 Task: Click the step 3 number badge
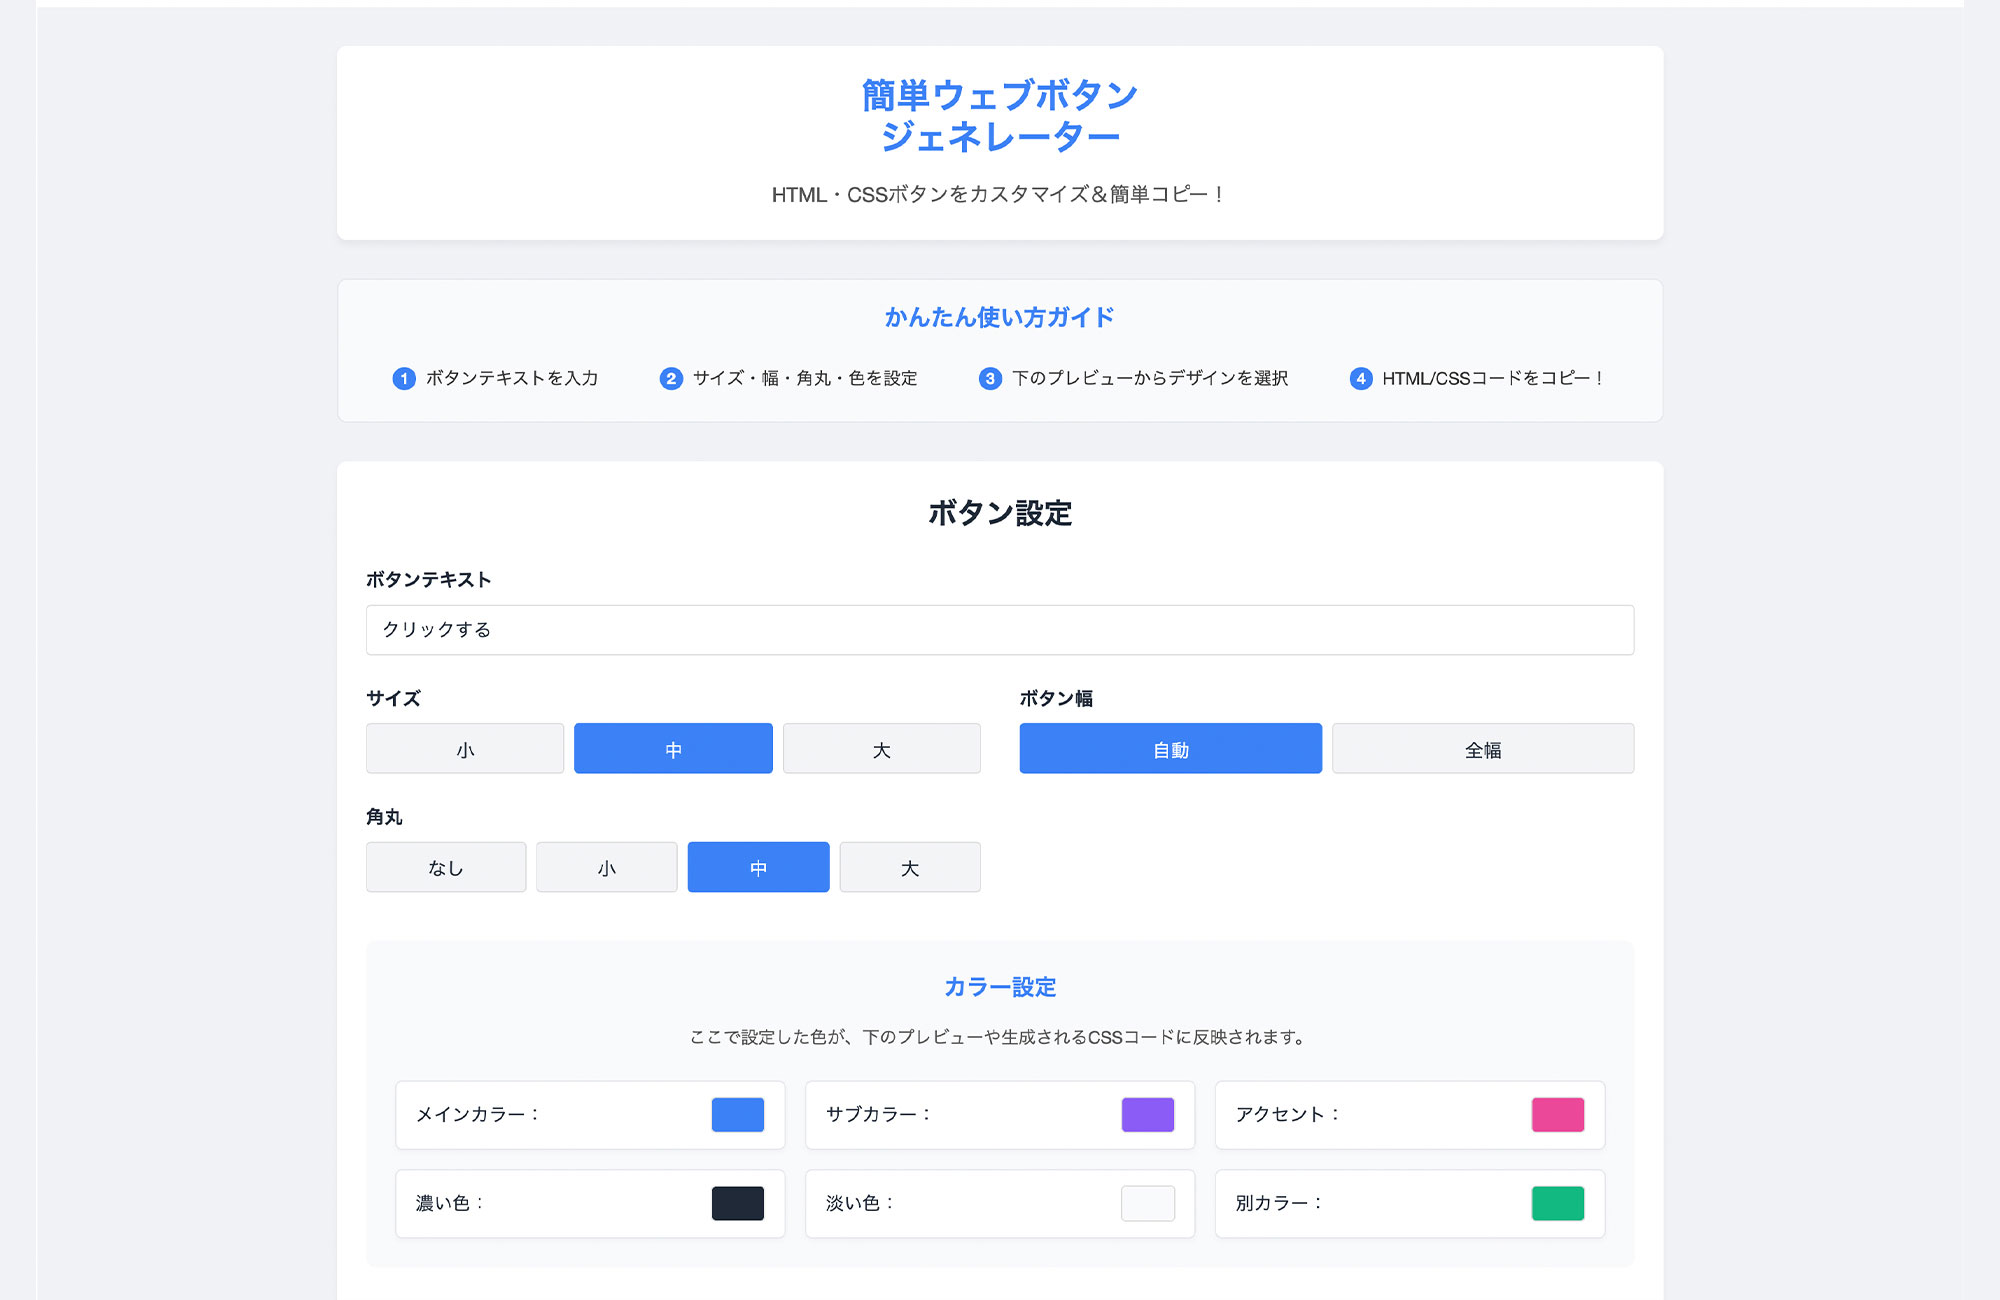[x=990, y=379]
